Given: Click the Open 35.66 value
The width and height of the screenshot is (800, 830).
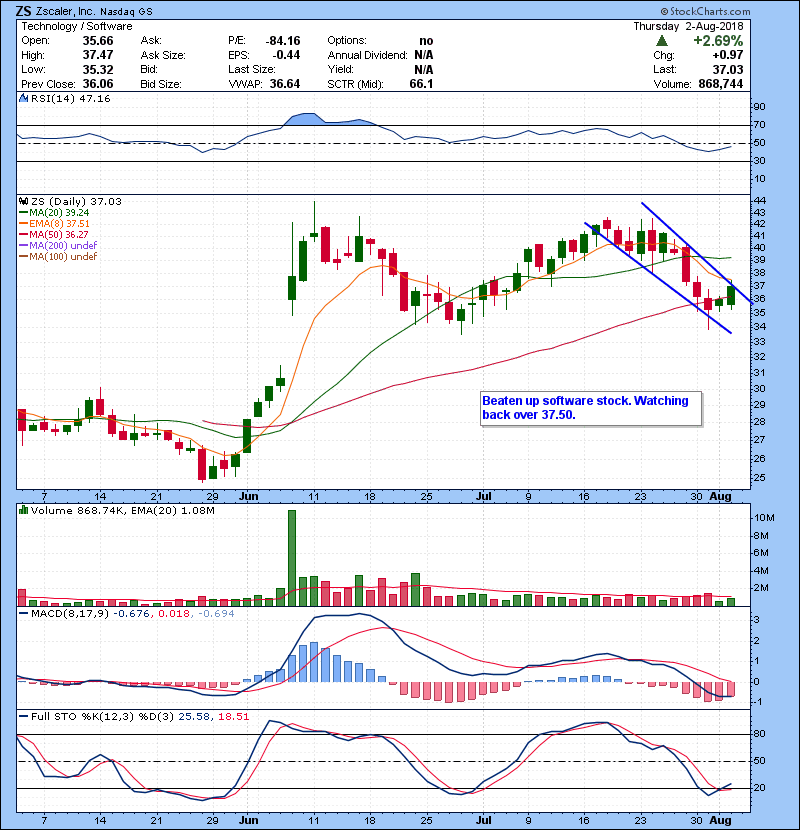Looking at the screenshot, I should (x=98, y=41).
